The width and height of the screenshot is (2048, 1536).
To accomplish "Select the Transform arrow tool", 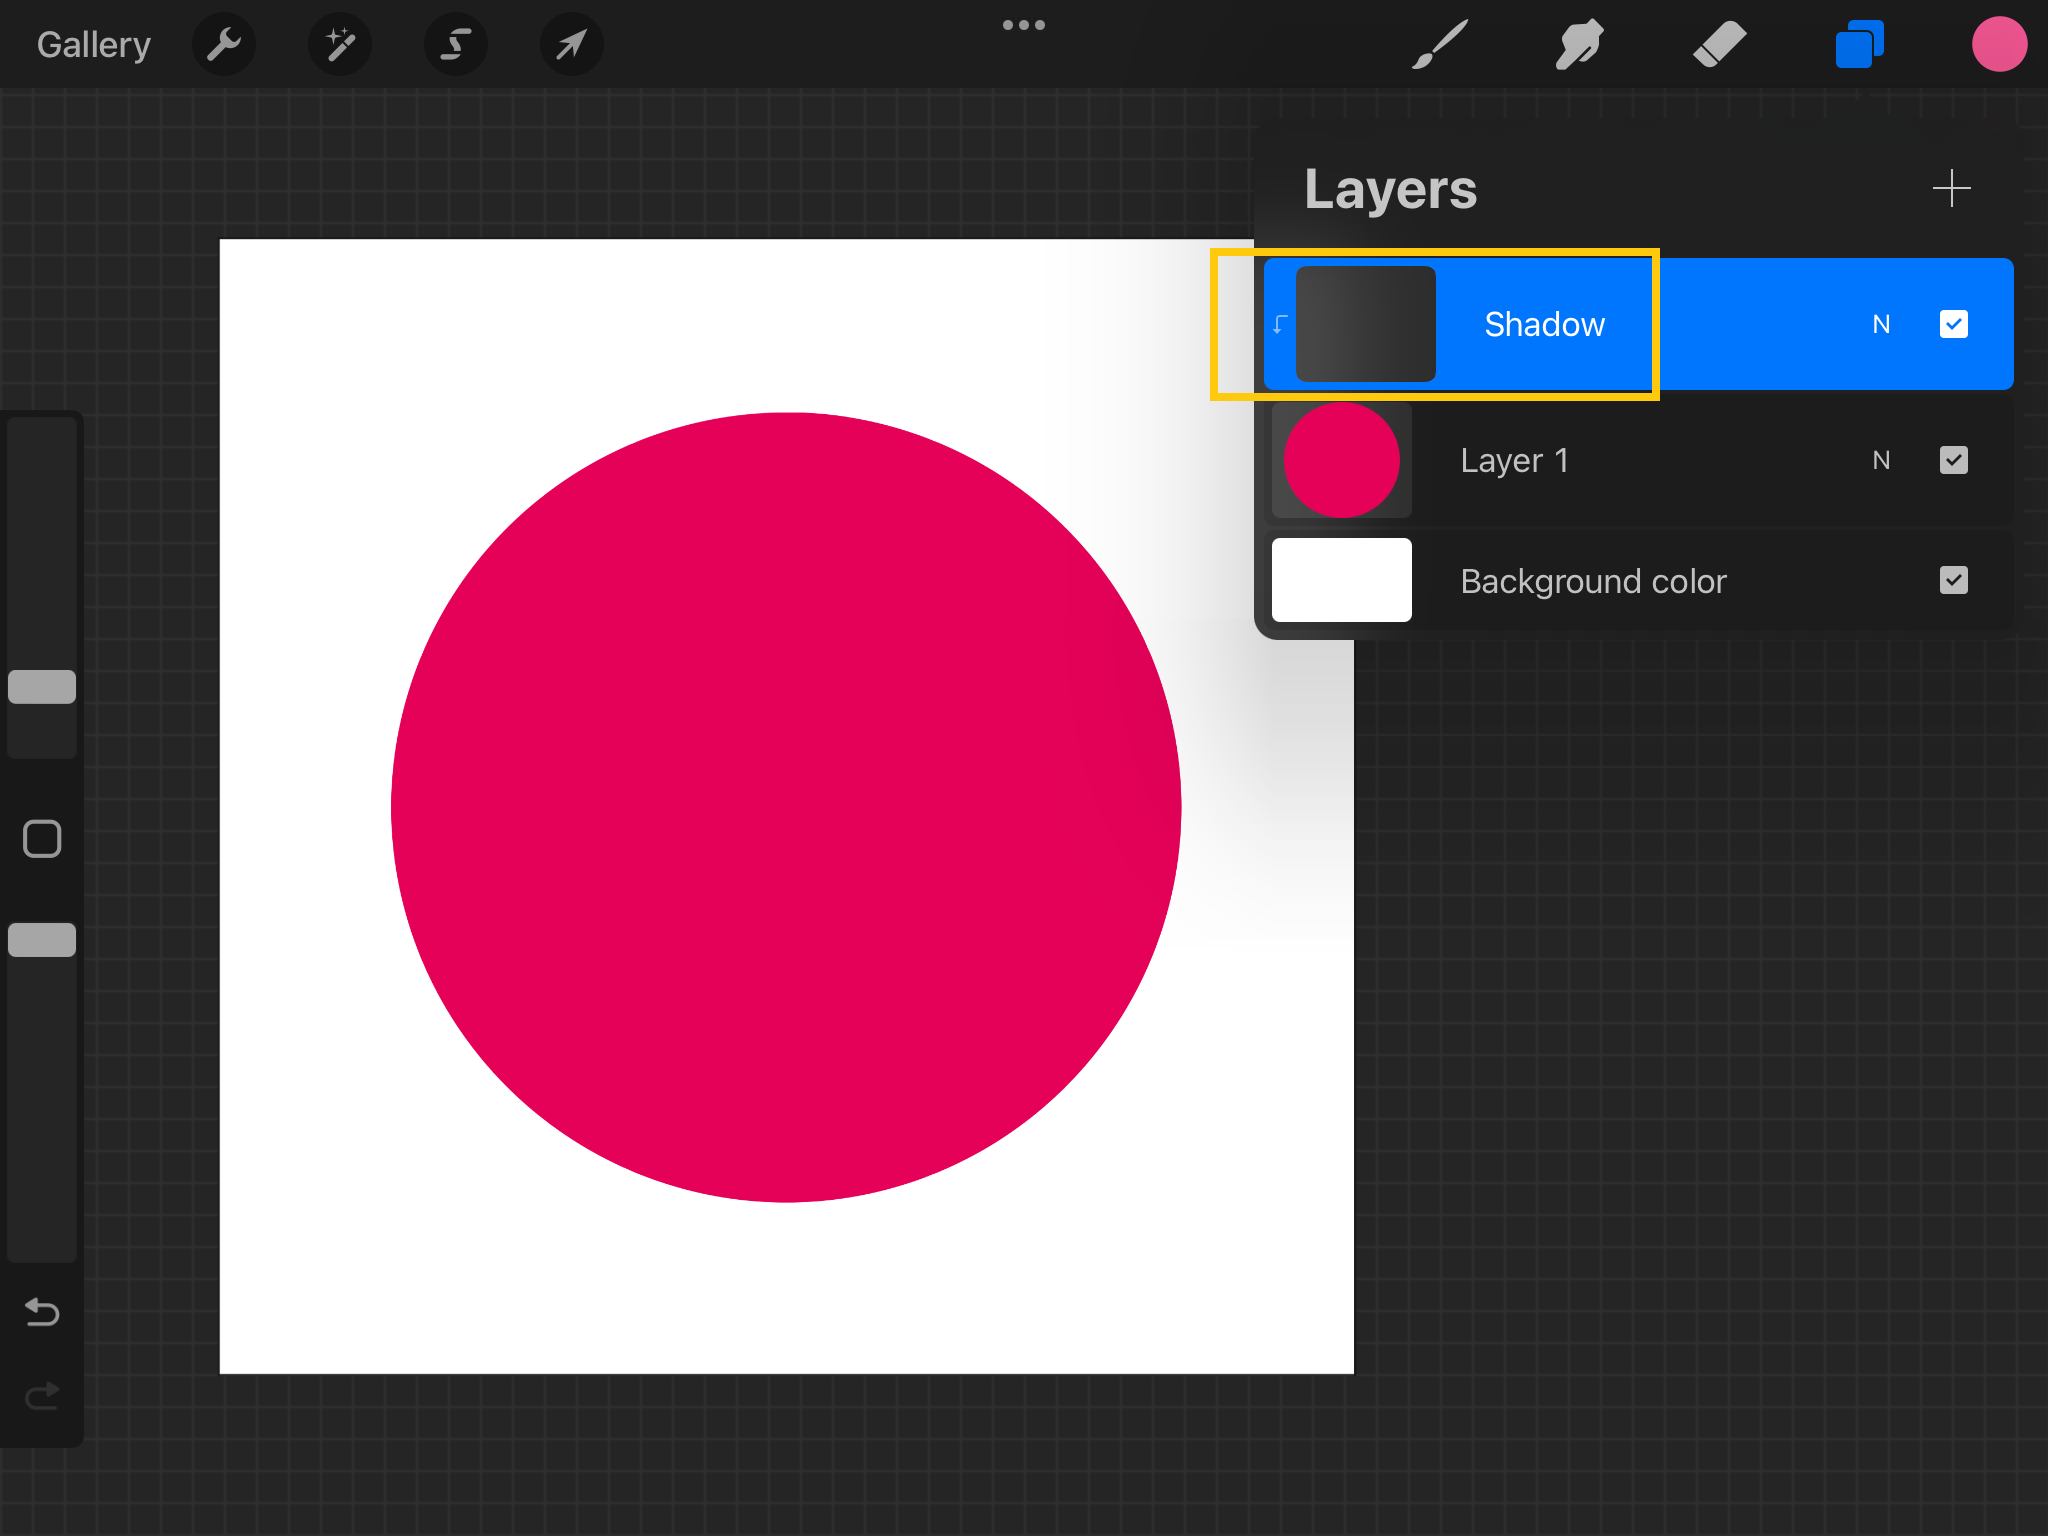I will tap(571, 44).
